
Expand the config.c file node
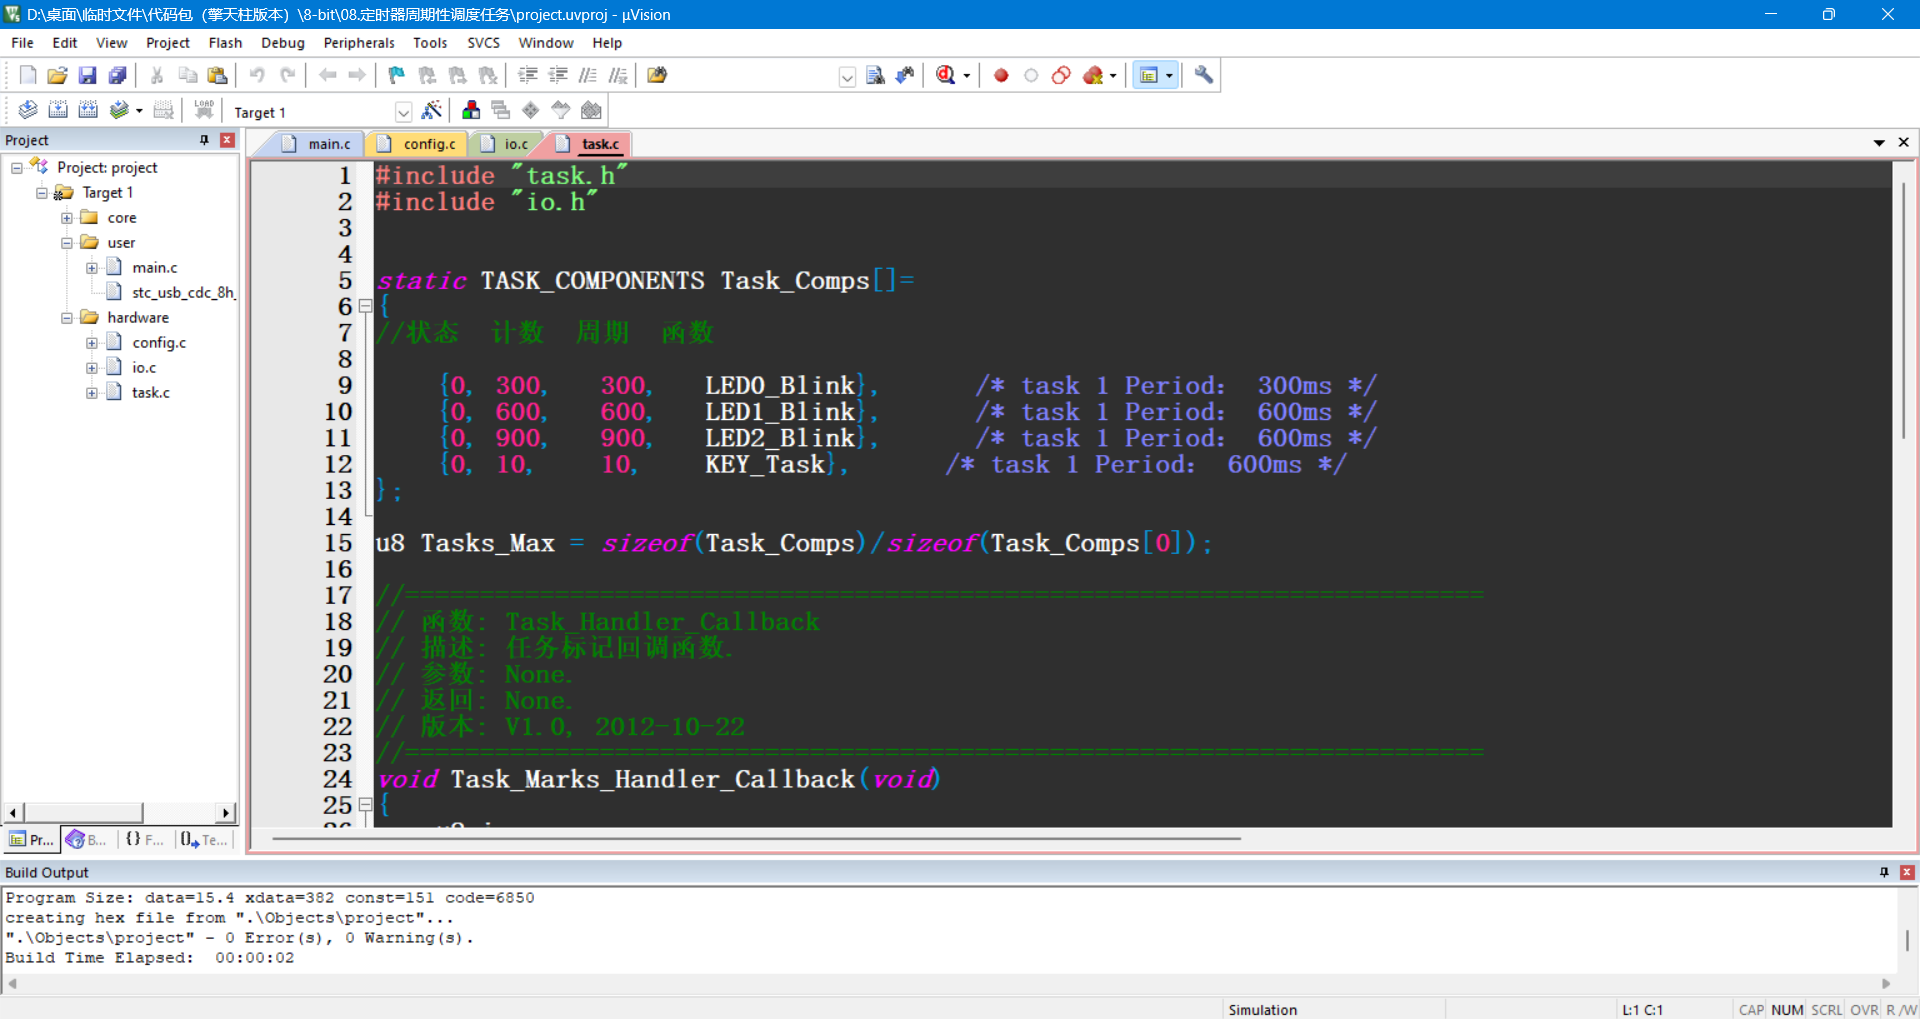coord(92,343)
